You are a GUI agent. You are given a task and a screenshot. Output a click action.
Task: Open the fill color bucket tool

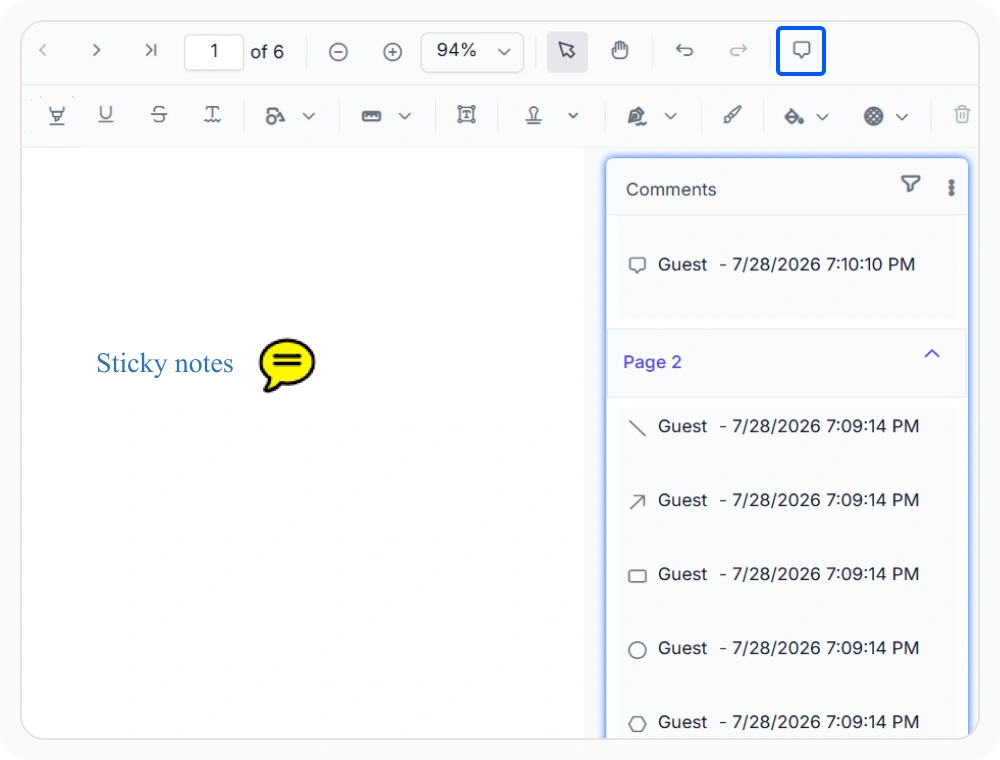click(x=794, y=117)
